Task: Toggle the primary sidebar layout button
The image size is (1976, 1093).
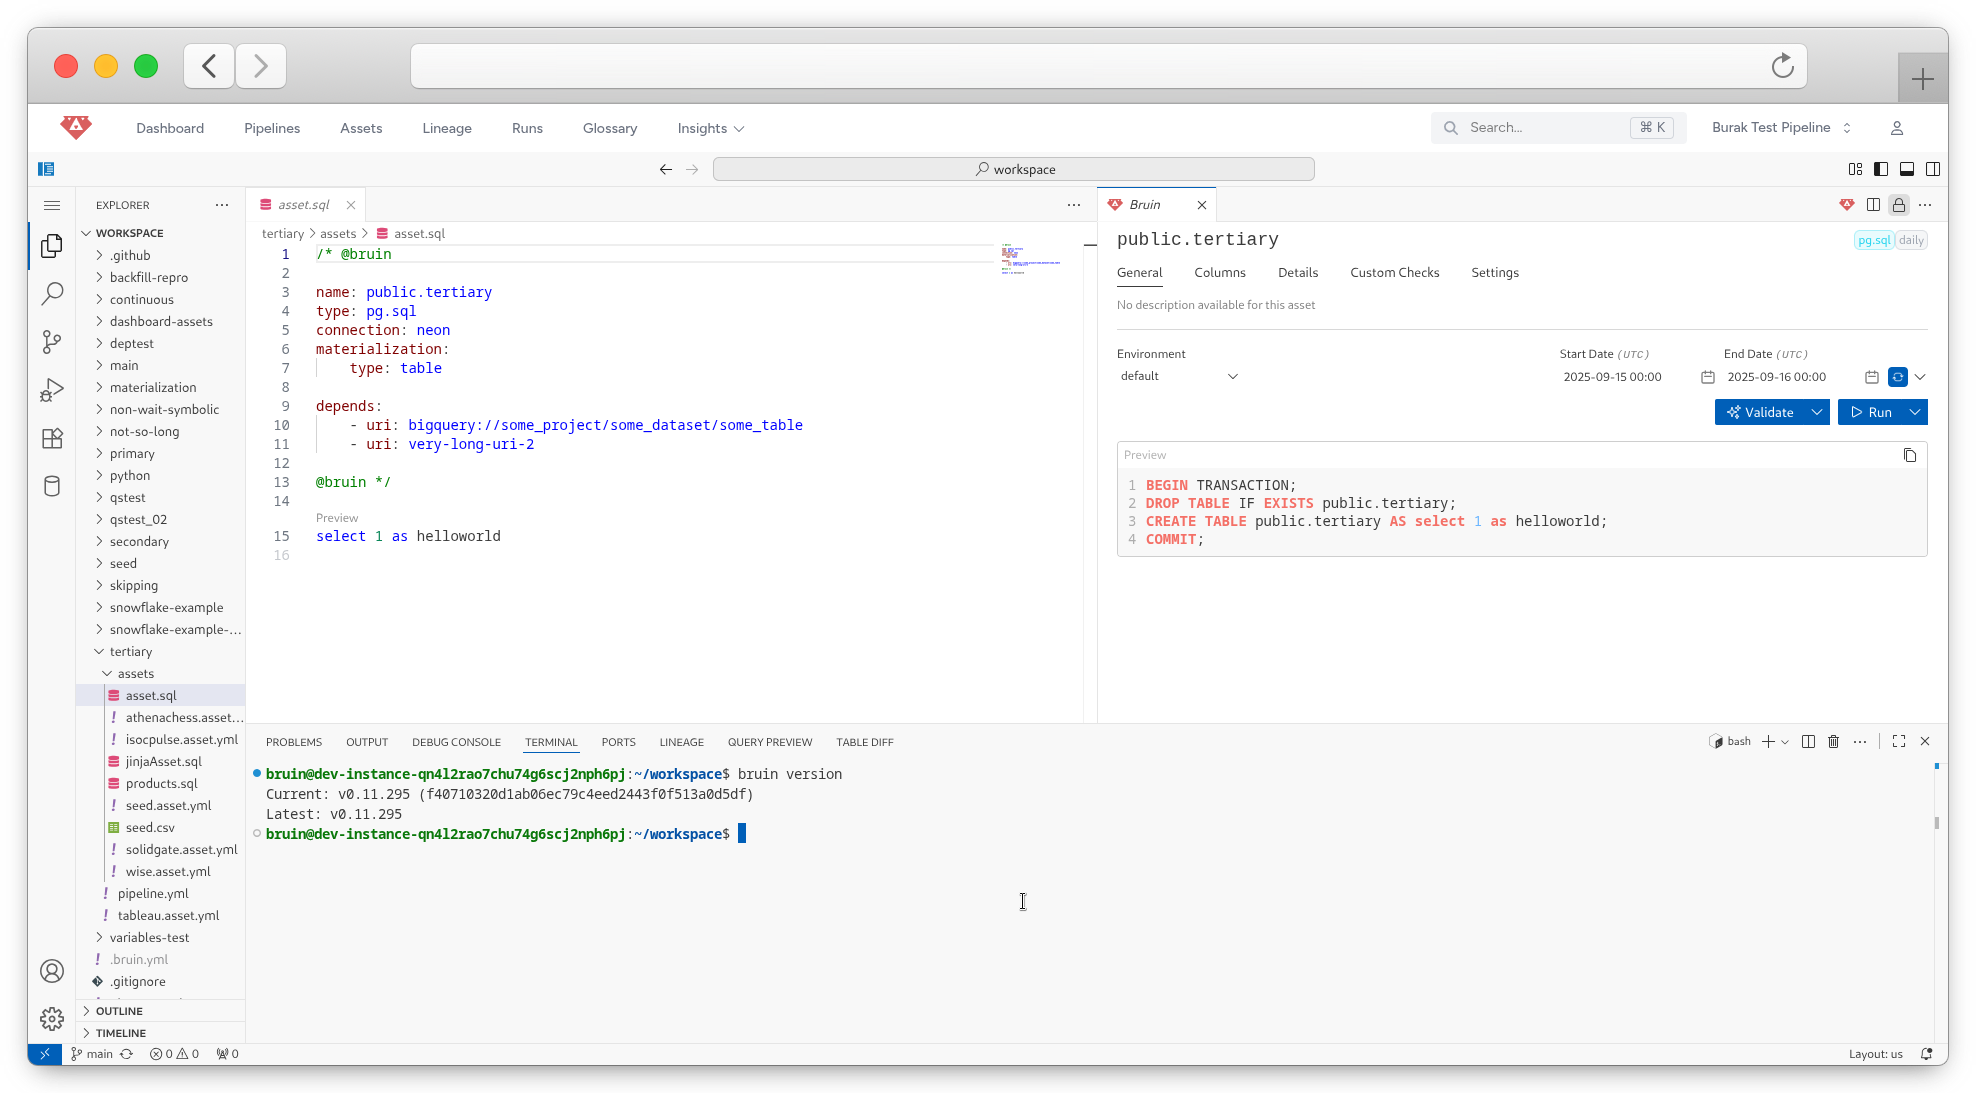Action: tap(1880, 169)
